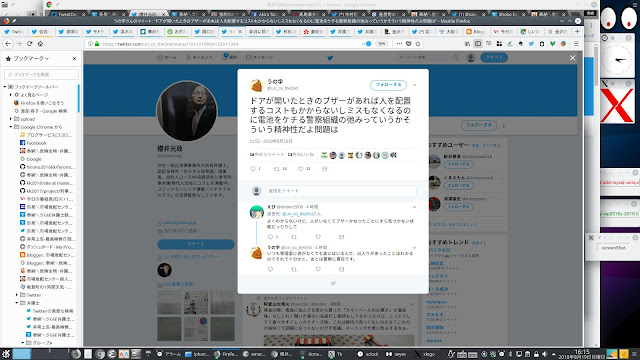The width and height of the screenshot is (640, 360).
Task: Open モーメント in Twitter navigation
Action: (199, 58)
